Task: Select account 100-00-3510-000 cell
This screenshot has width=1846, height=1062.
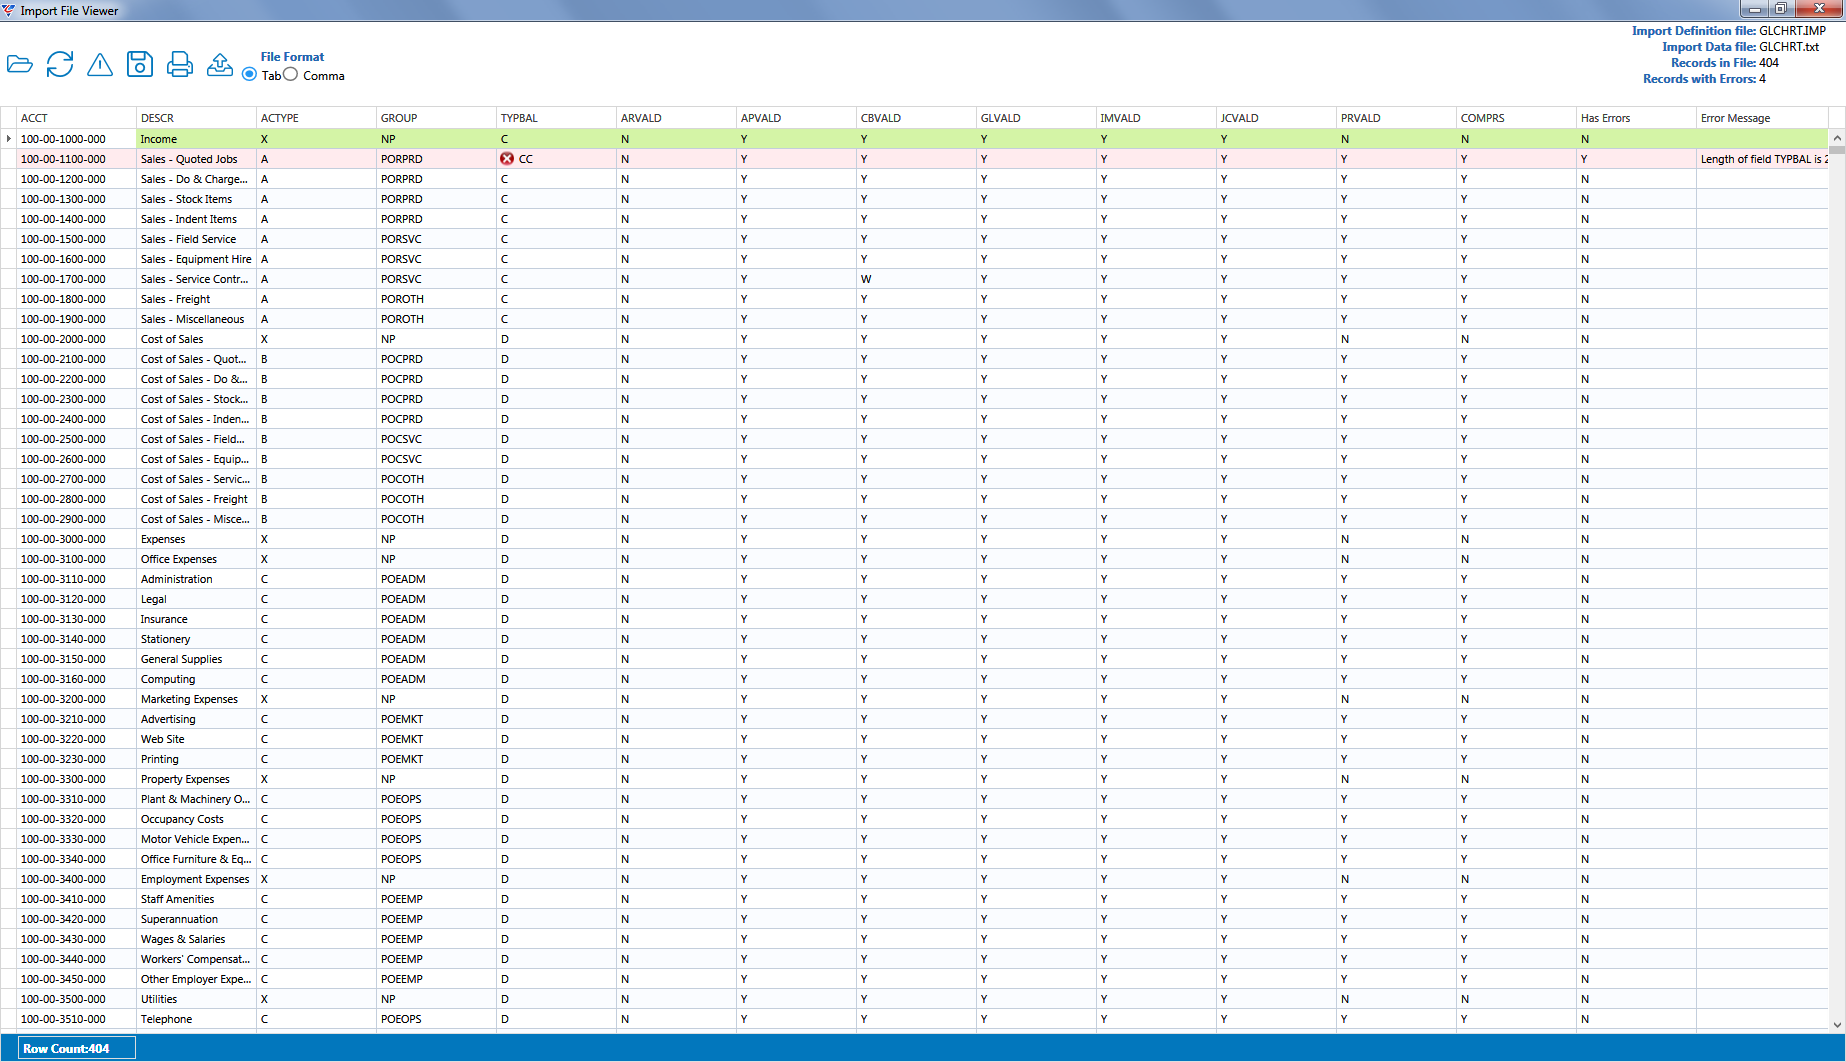Action: pos(76,1019)
